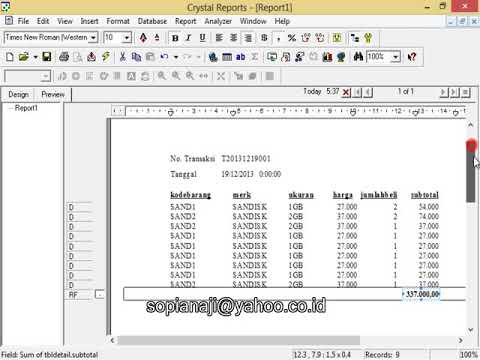Toggle the percent sign format

292,38
